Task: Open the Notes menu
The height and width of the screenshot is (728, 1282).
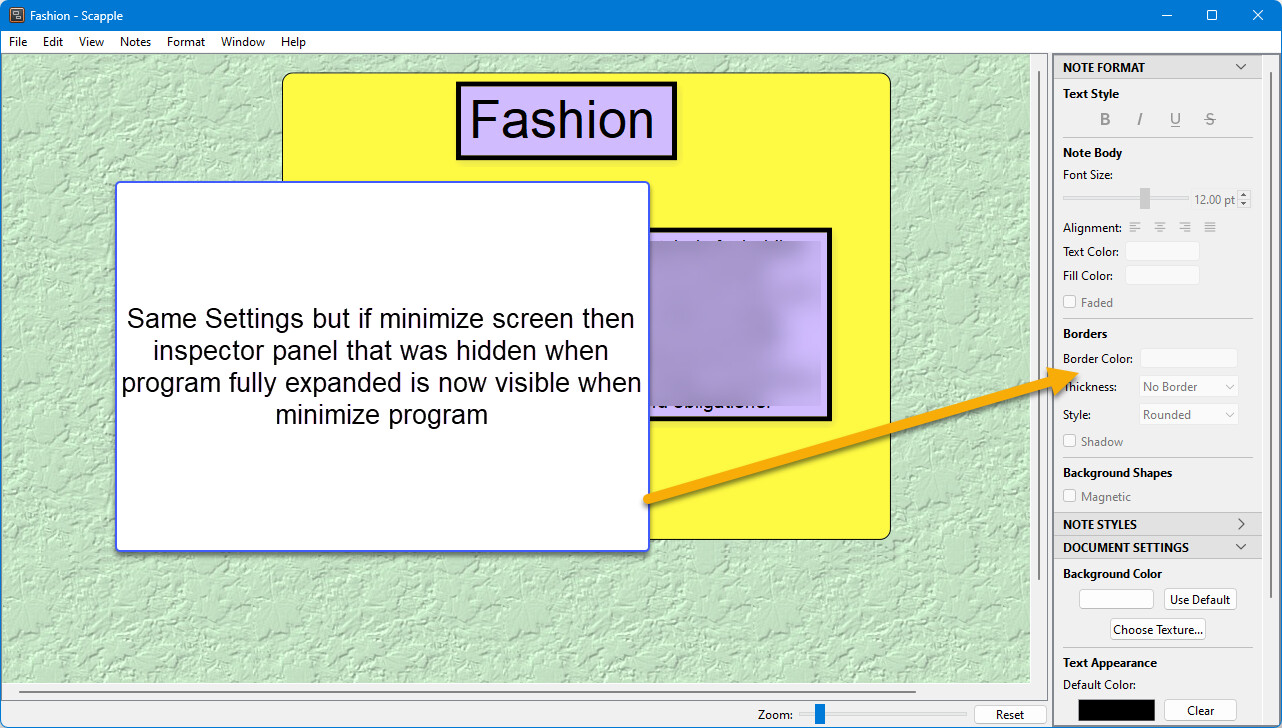Action: (x=135, y=42)
